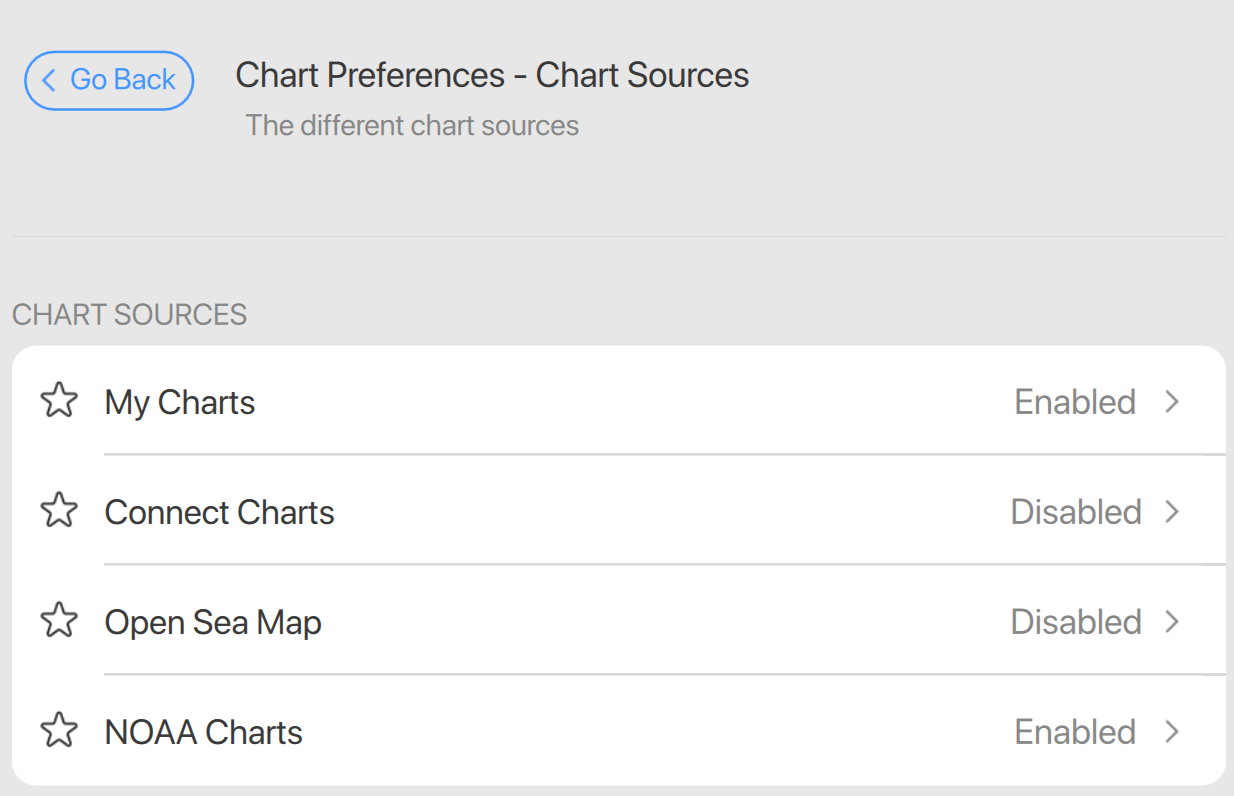The width and height of the screenshot is (1234, 796).
Task: Select the NOAA Charts label
Action: pos(203,732)
